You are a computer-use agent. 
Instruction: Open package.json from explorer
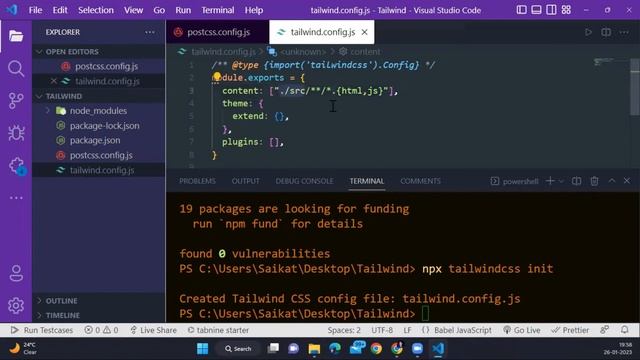99,140
